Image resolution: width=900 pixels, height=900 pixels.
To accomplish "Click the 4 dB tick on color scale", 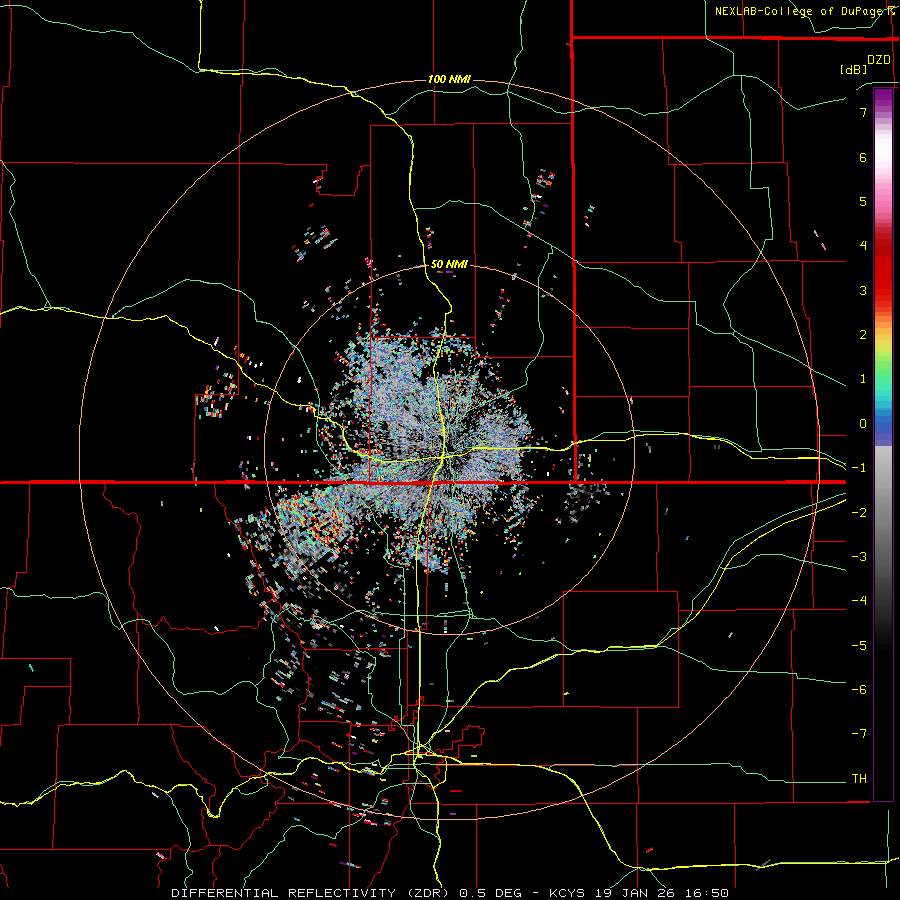I will point(863,246).
